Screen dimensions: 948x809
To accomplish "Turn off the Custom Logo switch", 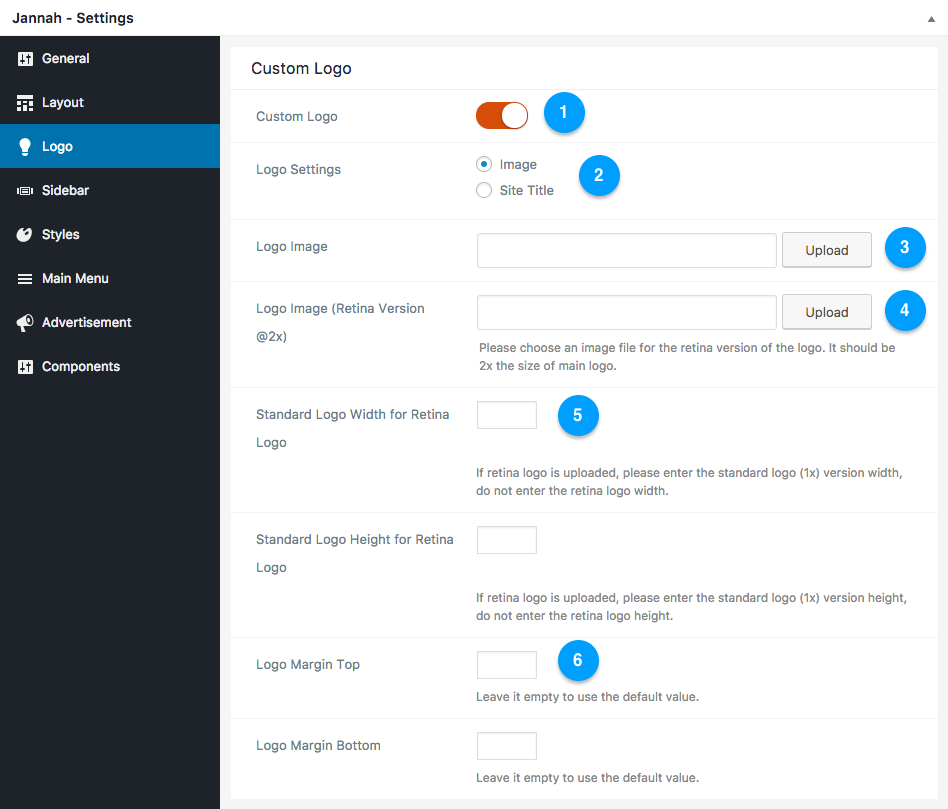I will (502, 115).
